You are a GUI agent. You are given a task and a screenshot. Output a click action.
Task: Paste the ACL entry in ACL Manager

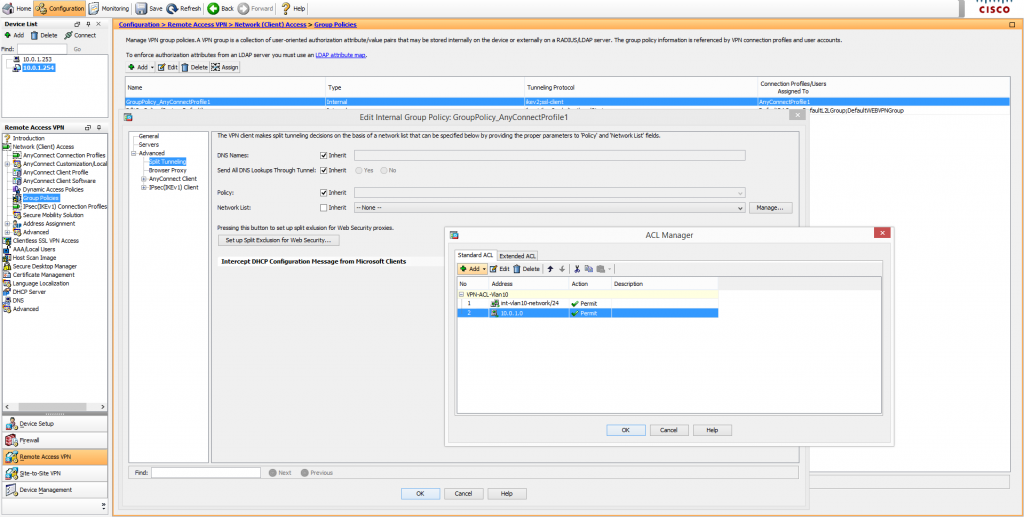[600, 269]
